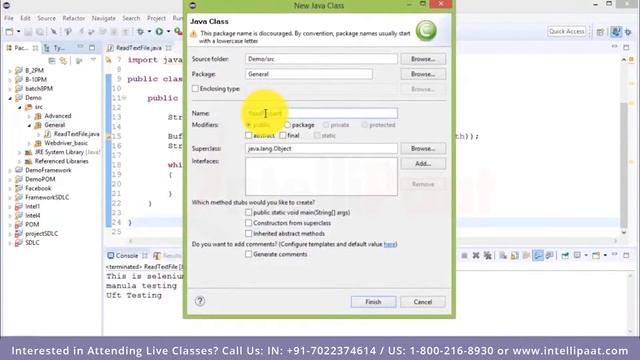This screenshot has height=360, width=640.
Task: Select the public modifier radio button
Action: (249, 125)
